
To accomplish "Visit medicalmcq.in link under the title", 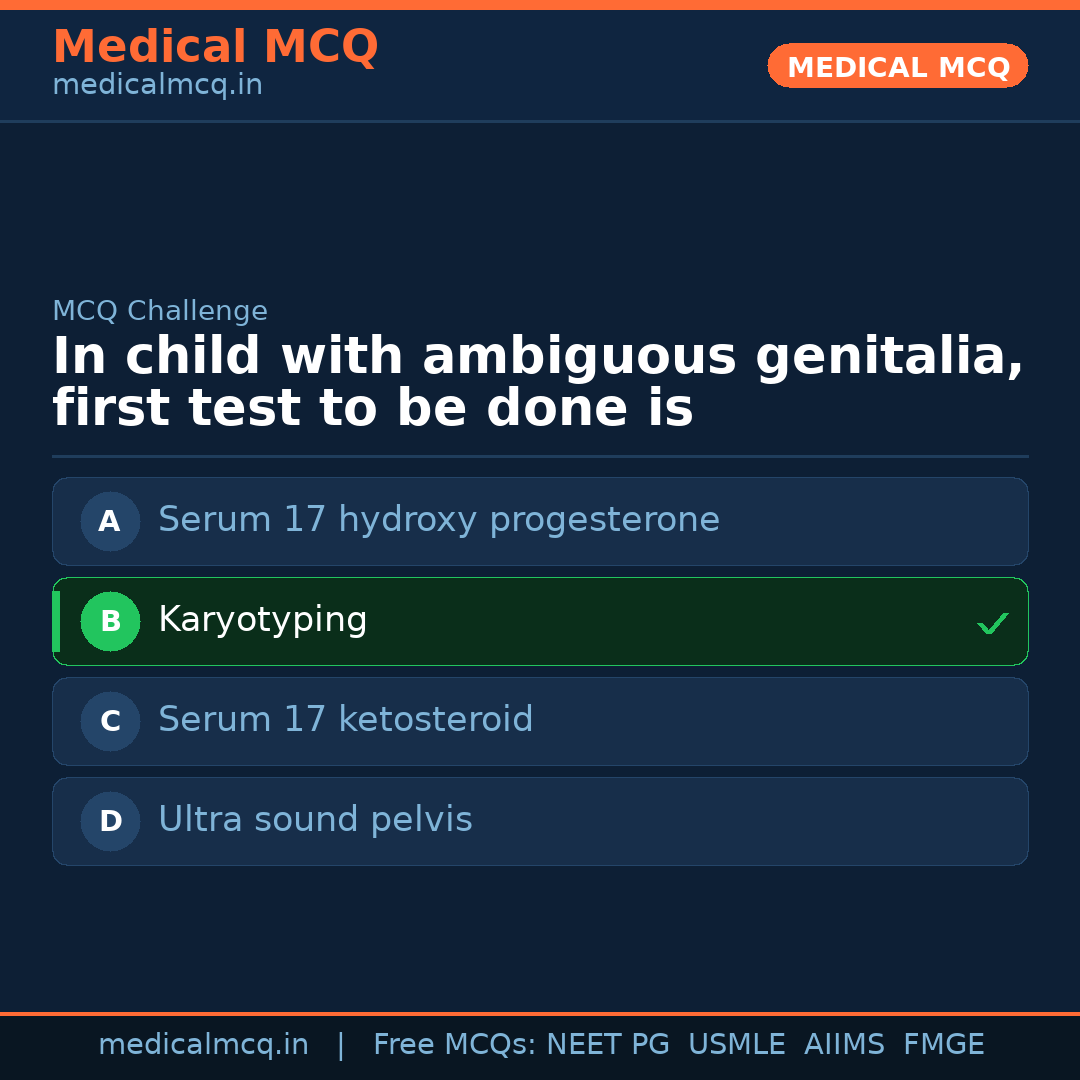I will pyautogui.click(x=157, y=86).
